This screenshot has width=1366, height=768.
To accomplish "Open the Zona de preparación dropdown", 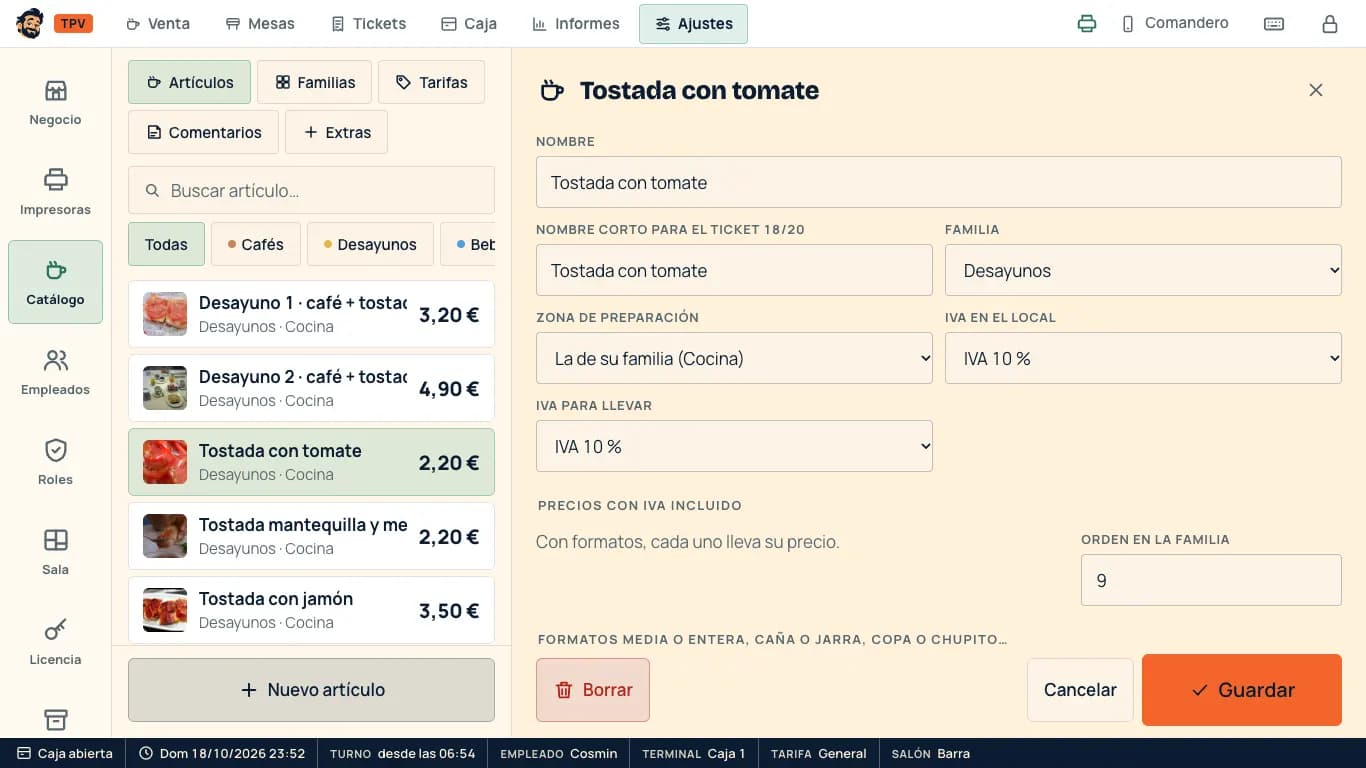I will click(x=734, y=358).
